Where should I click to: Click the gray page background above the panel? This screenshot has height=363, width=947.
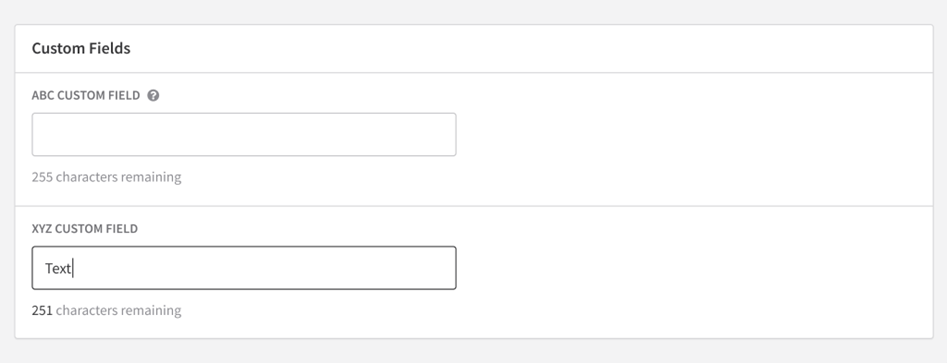pos(474,11)
